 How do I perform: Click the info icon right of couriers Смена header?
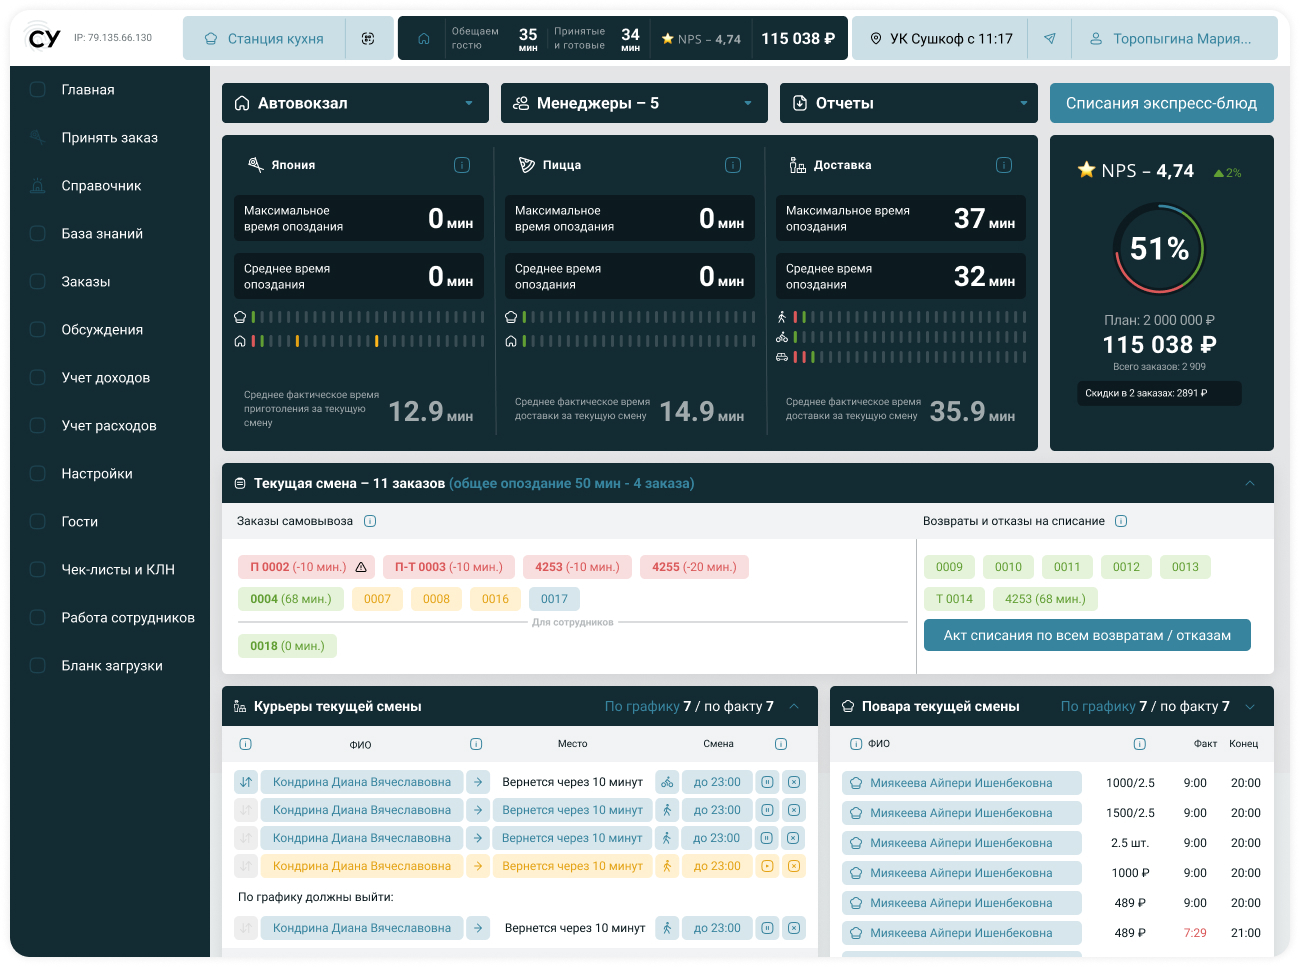click(781, 744)
